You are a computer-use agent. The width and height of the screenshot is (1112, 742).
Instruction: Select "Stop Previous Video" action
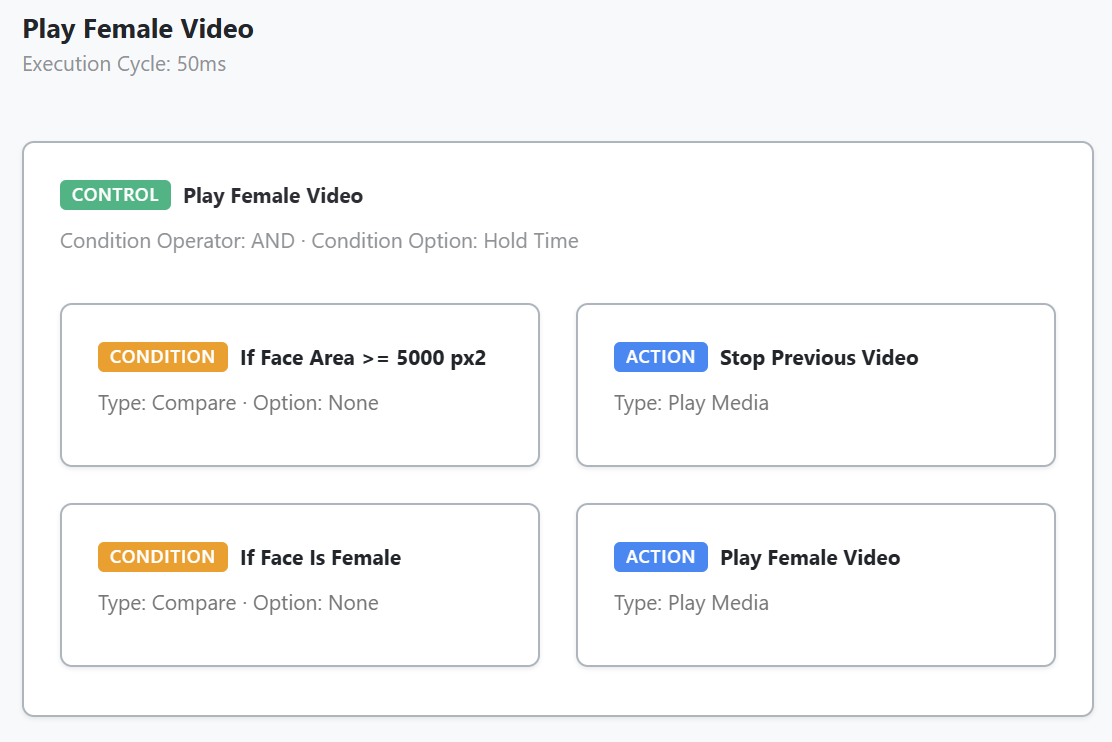(819, 358)
